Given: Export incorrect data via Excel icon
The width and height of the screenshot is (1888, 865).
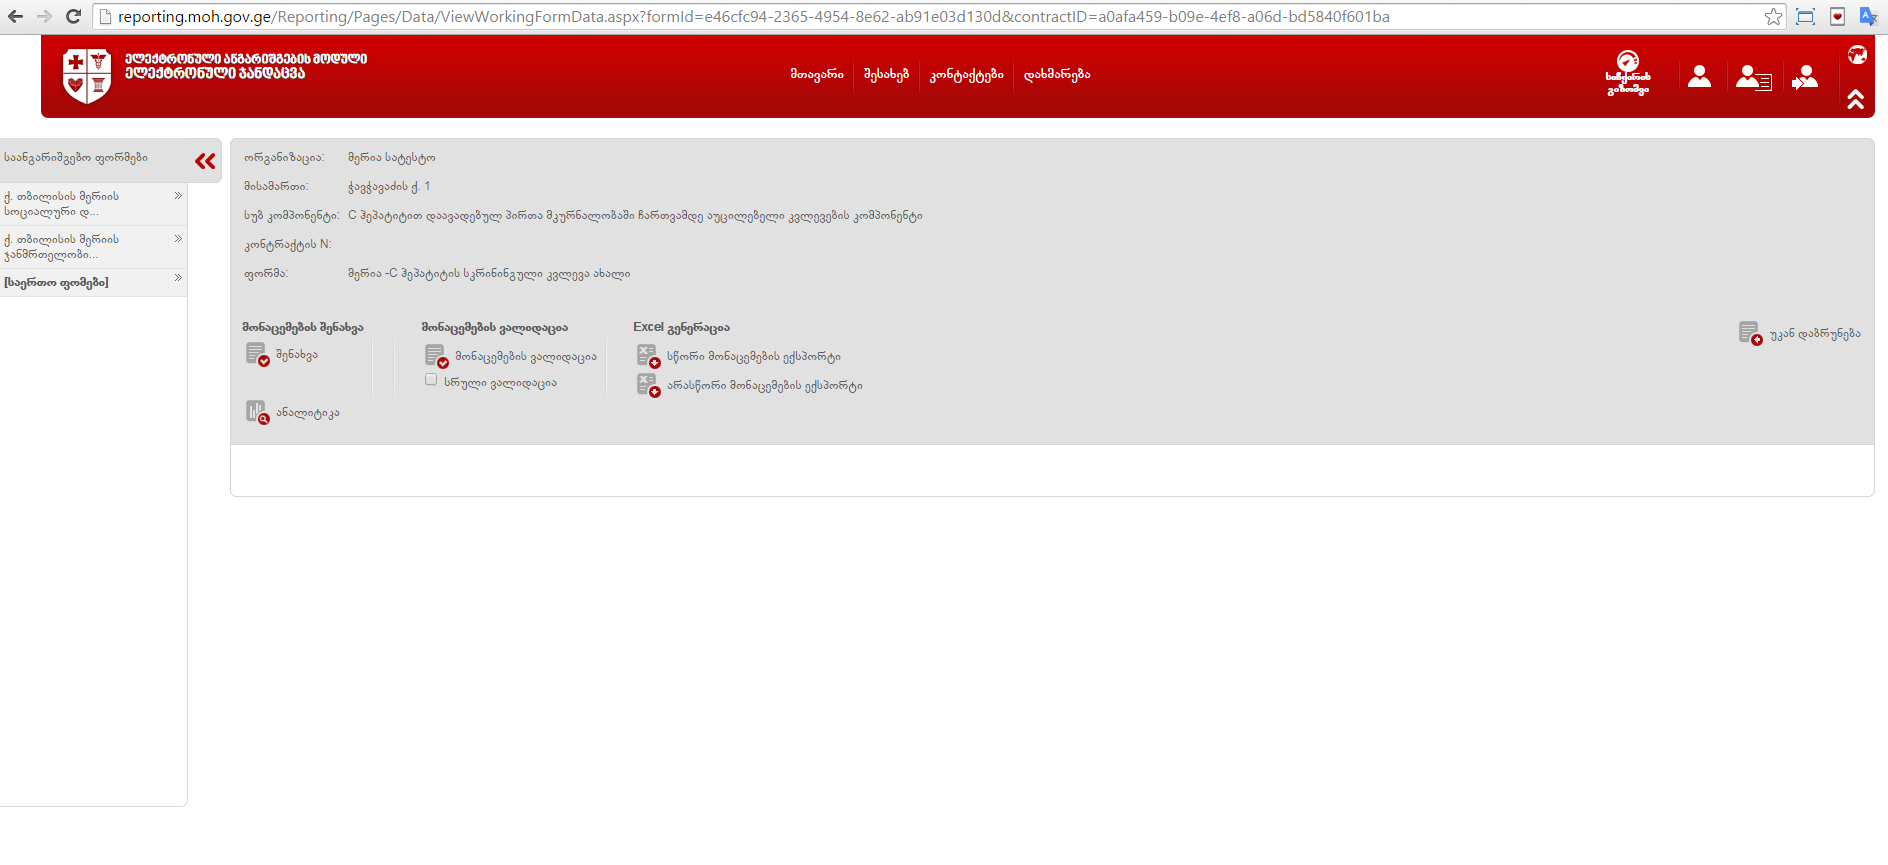Looking at the screenshot, I should pos(648,385).
